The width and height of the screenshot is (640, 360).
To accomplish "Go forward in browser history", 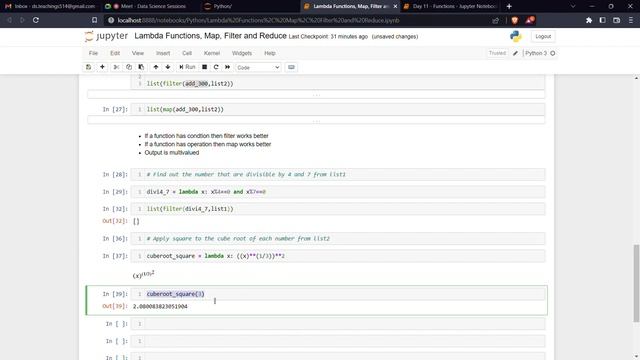I will (22, 20).
